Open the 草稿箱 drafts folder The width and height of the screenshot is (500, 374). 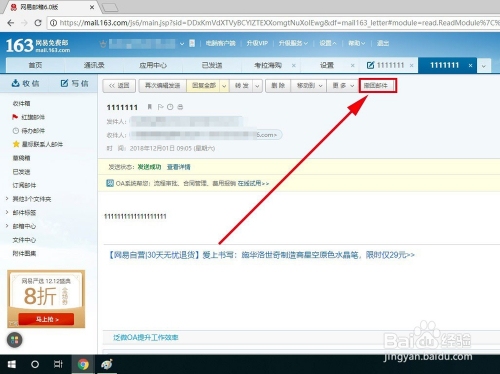21,158
